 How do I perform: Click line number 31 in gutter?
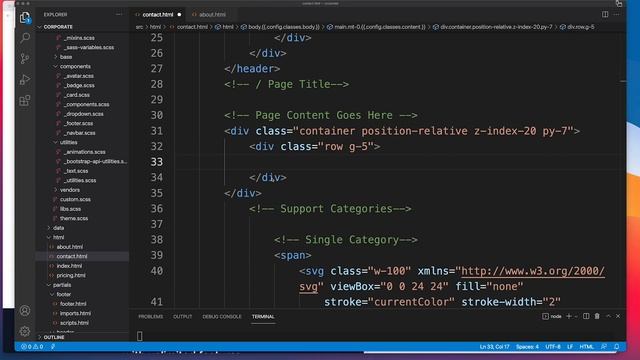click(x=157, y=131)
